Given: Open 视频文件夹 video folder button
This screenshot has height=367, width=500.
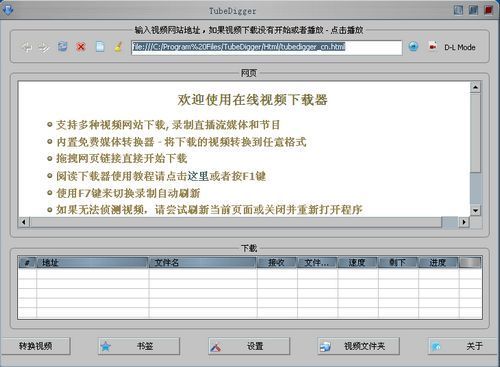Looking at the screenshot, I should (x=359, y=346).
